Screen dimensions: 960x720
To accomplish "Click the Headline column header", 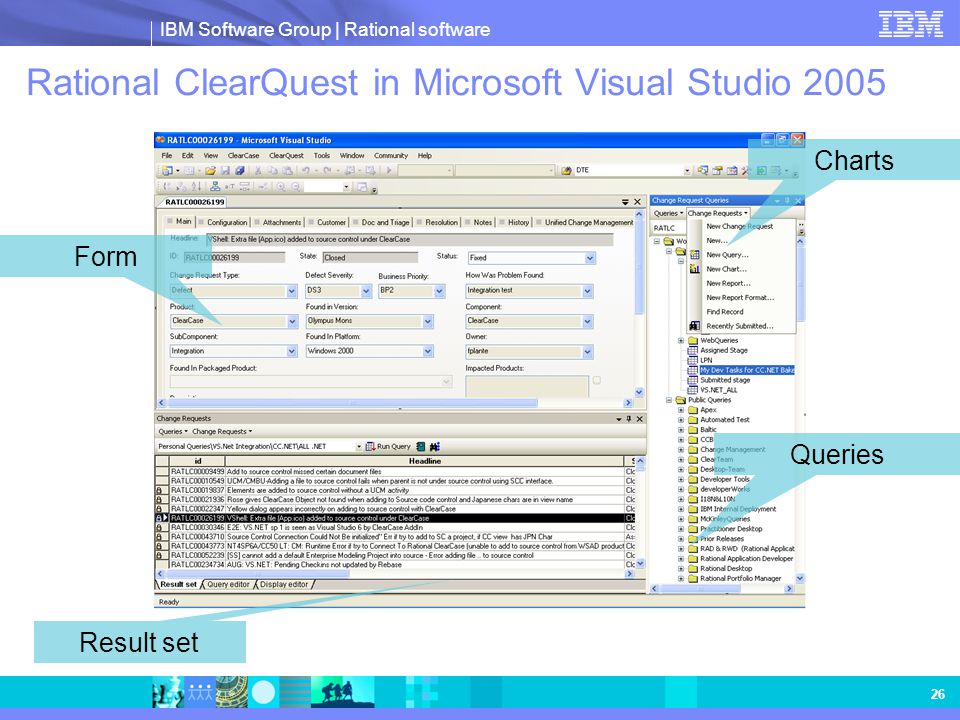I will click(424, 461).
